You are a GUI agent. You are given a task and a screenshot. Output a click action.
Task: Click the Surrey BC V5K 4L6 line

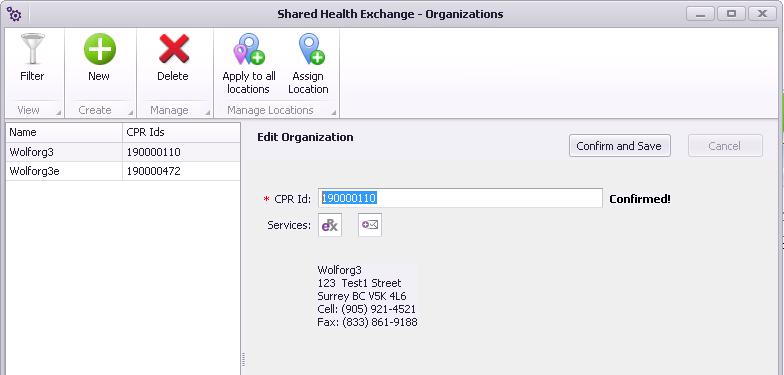(x=362, y=296)
